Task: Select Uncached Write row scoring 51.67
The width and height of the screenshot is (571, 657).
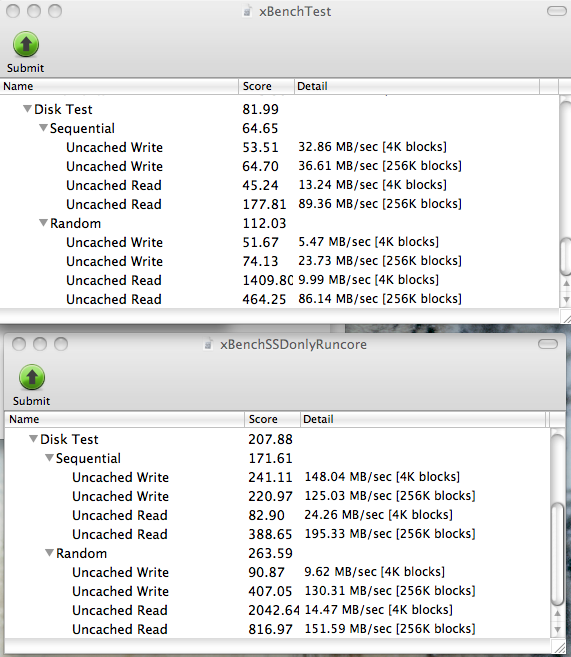Action: coord(279,242)
